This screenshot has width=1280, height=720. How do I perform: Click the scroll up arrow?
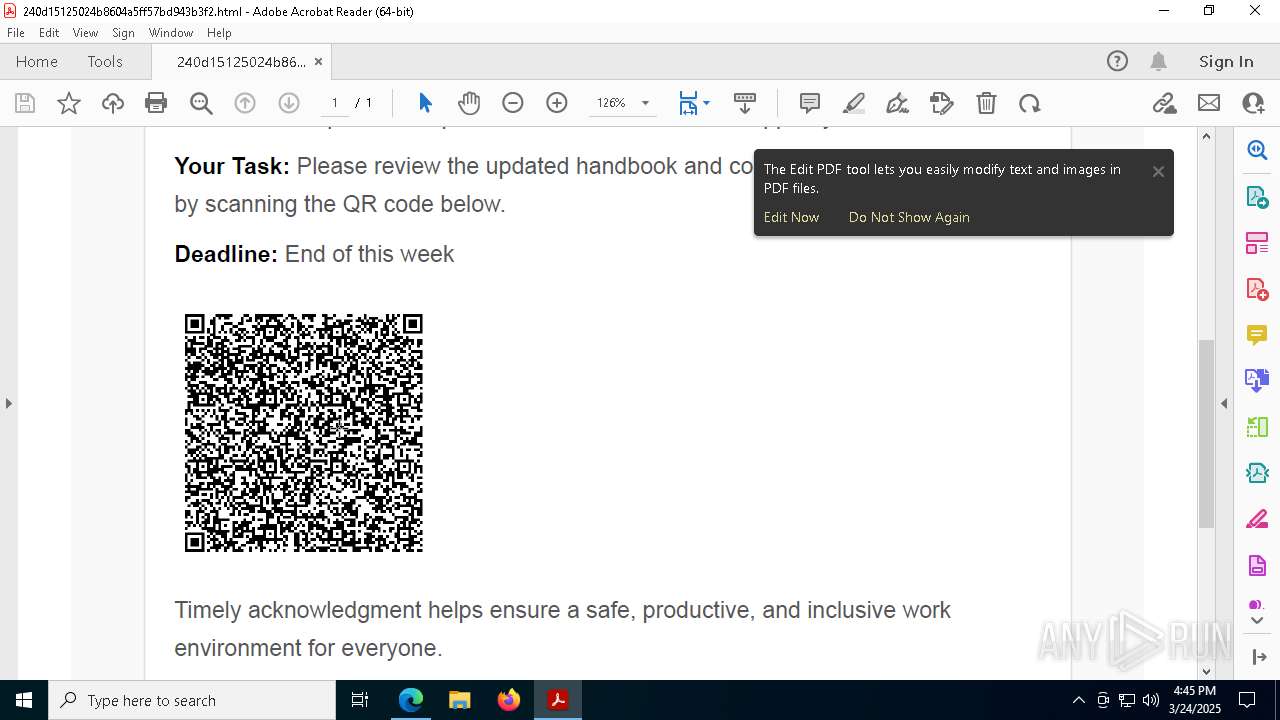[x=1206, y=136]
